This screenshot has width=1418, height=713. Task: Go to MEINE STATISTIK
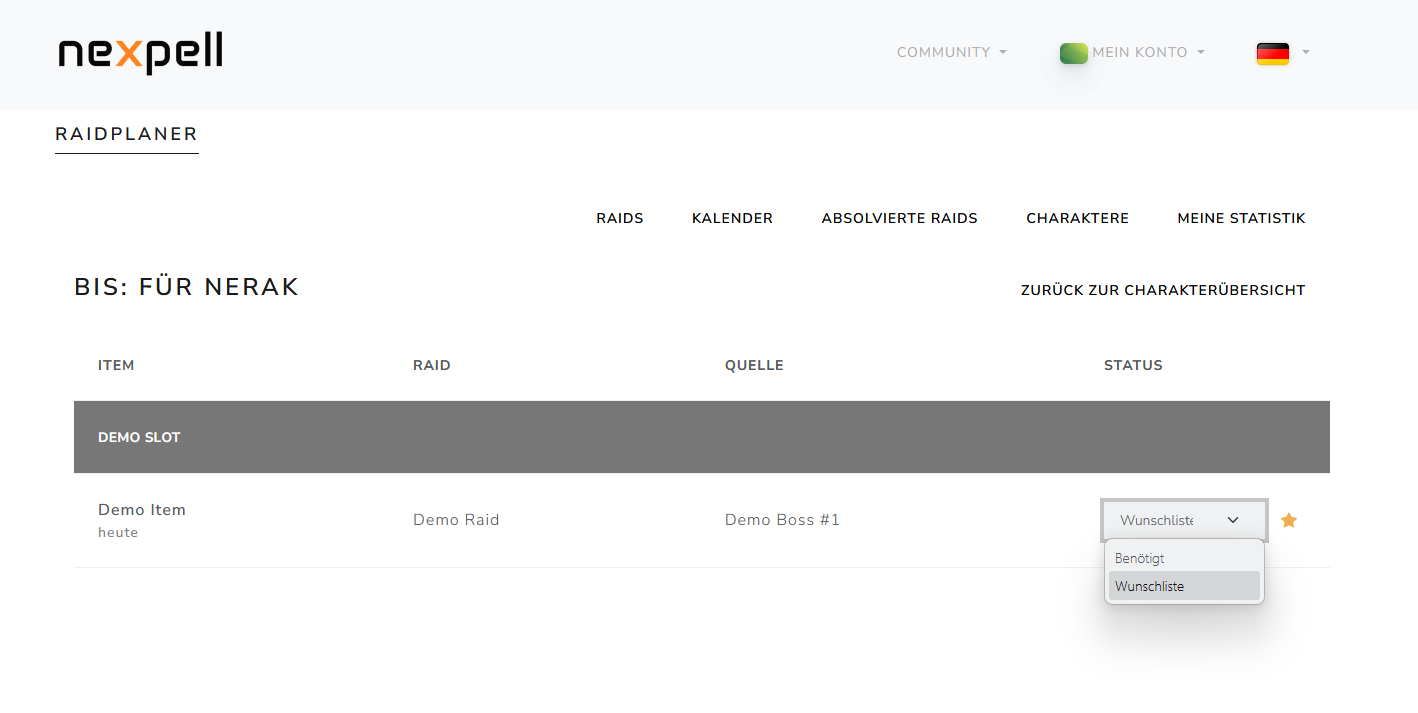pyautogui.click(x=1241, y=218)
